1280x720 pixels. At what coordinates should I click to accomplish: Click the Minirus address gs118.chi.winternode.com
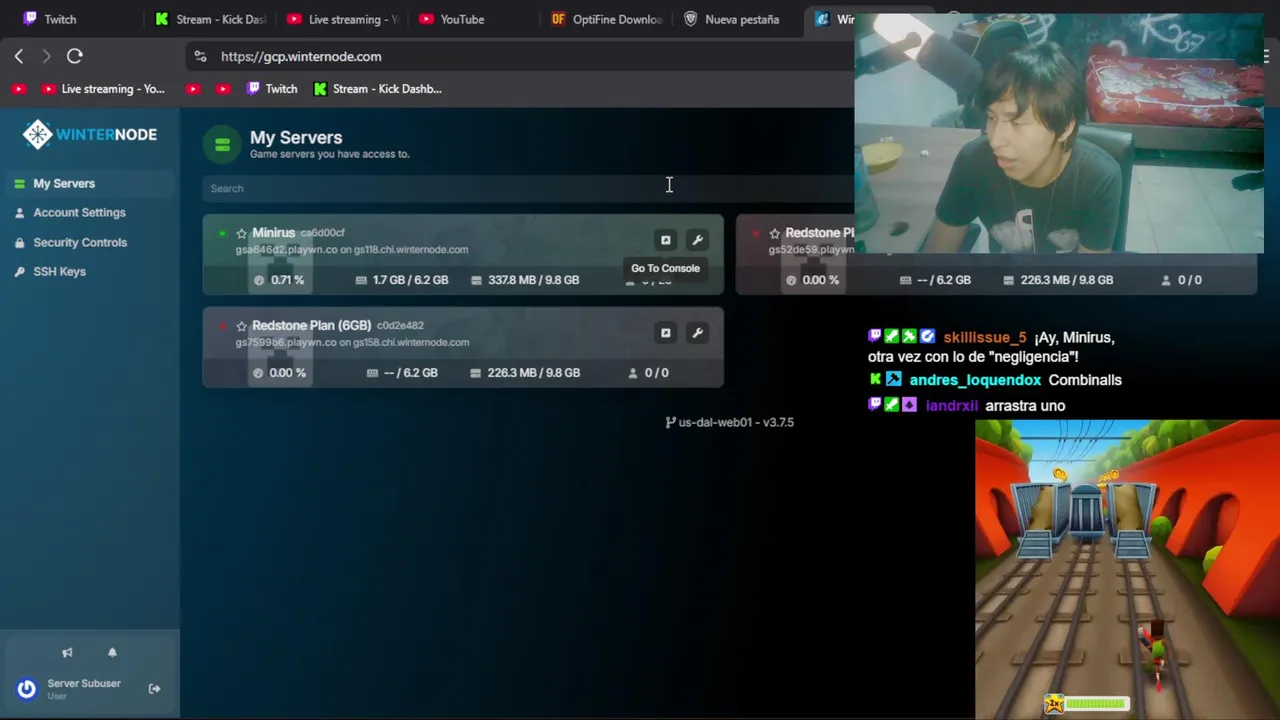(x=411, y=250)
